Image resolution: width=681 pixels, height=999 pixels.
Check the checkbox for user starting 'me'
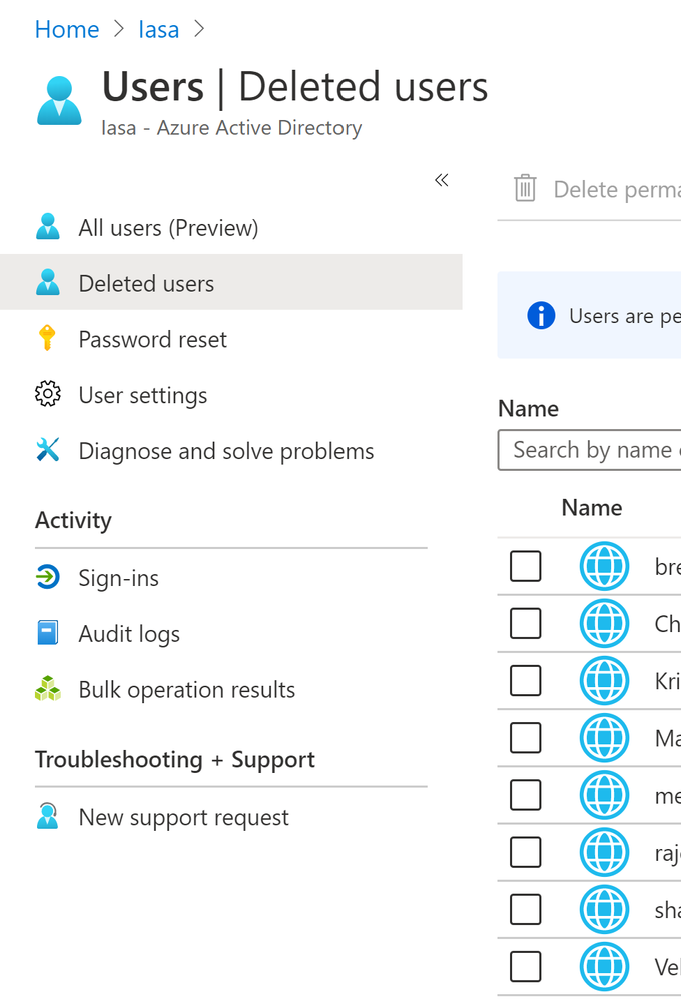coord(526,794)
